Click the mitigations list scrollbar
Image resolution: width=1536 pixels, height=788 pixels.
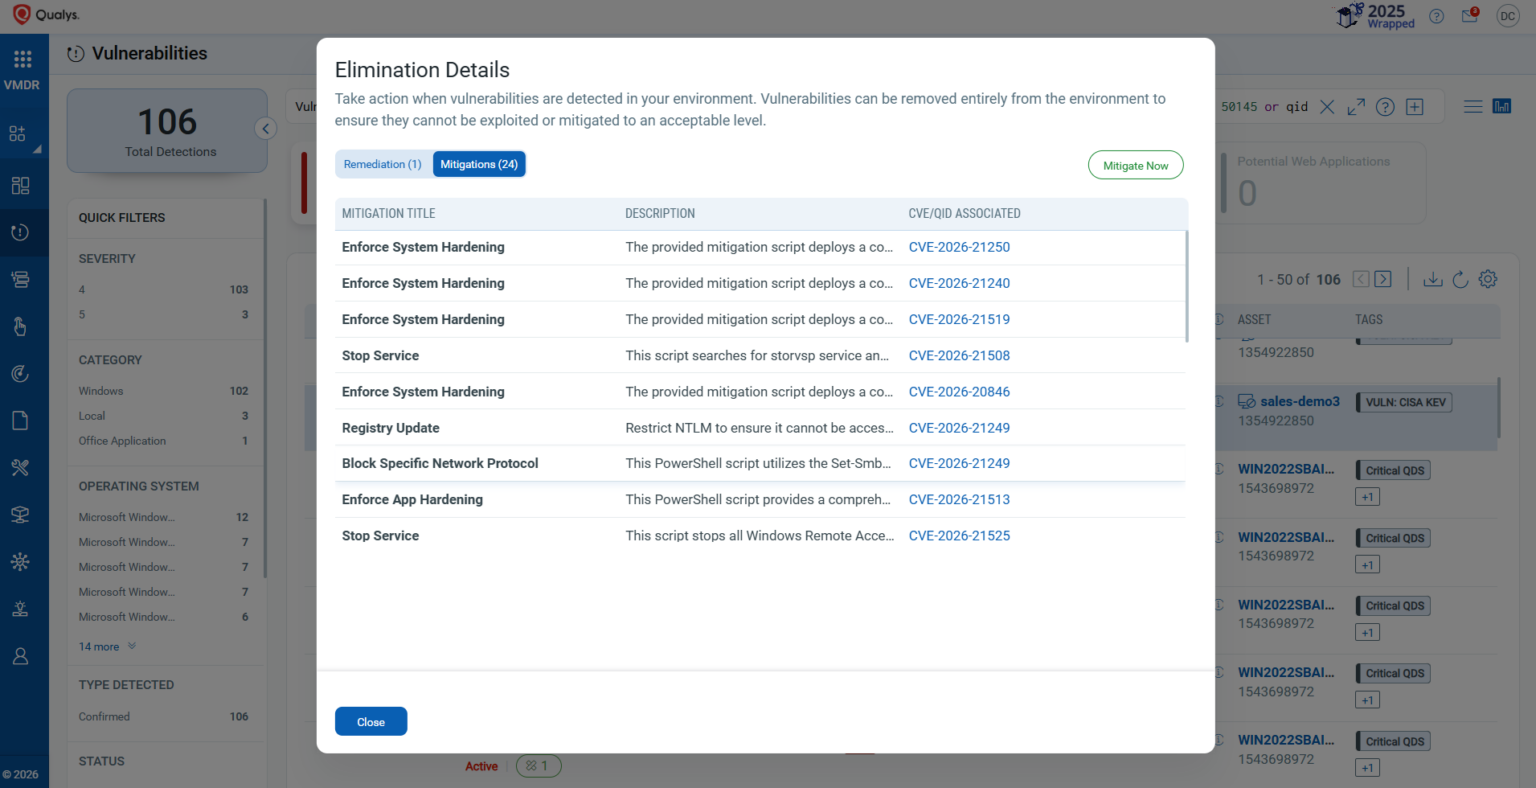coord(1187,287)
